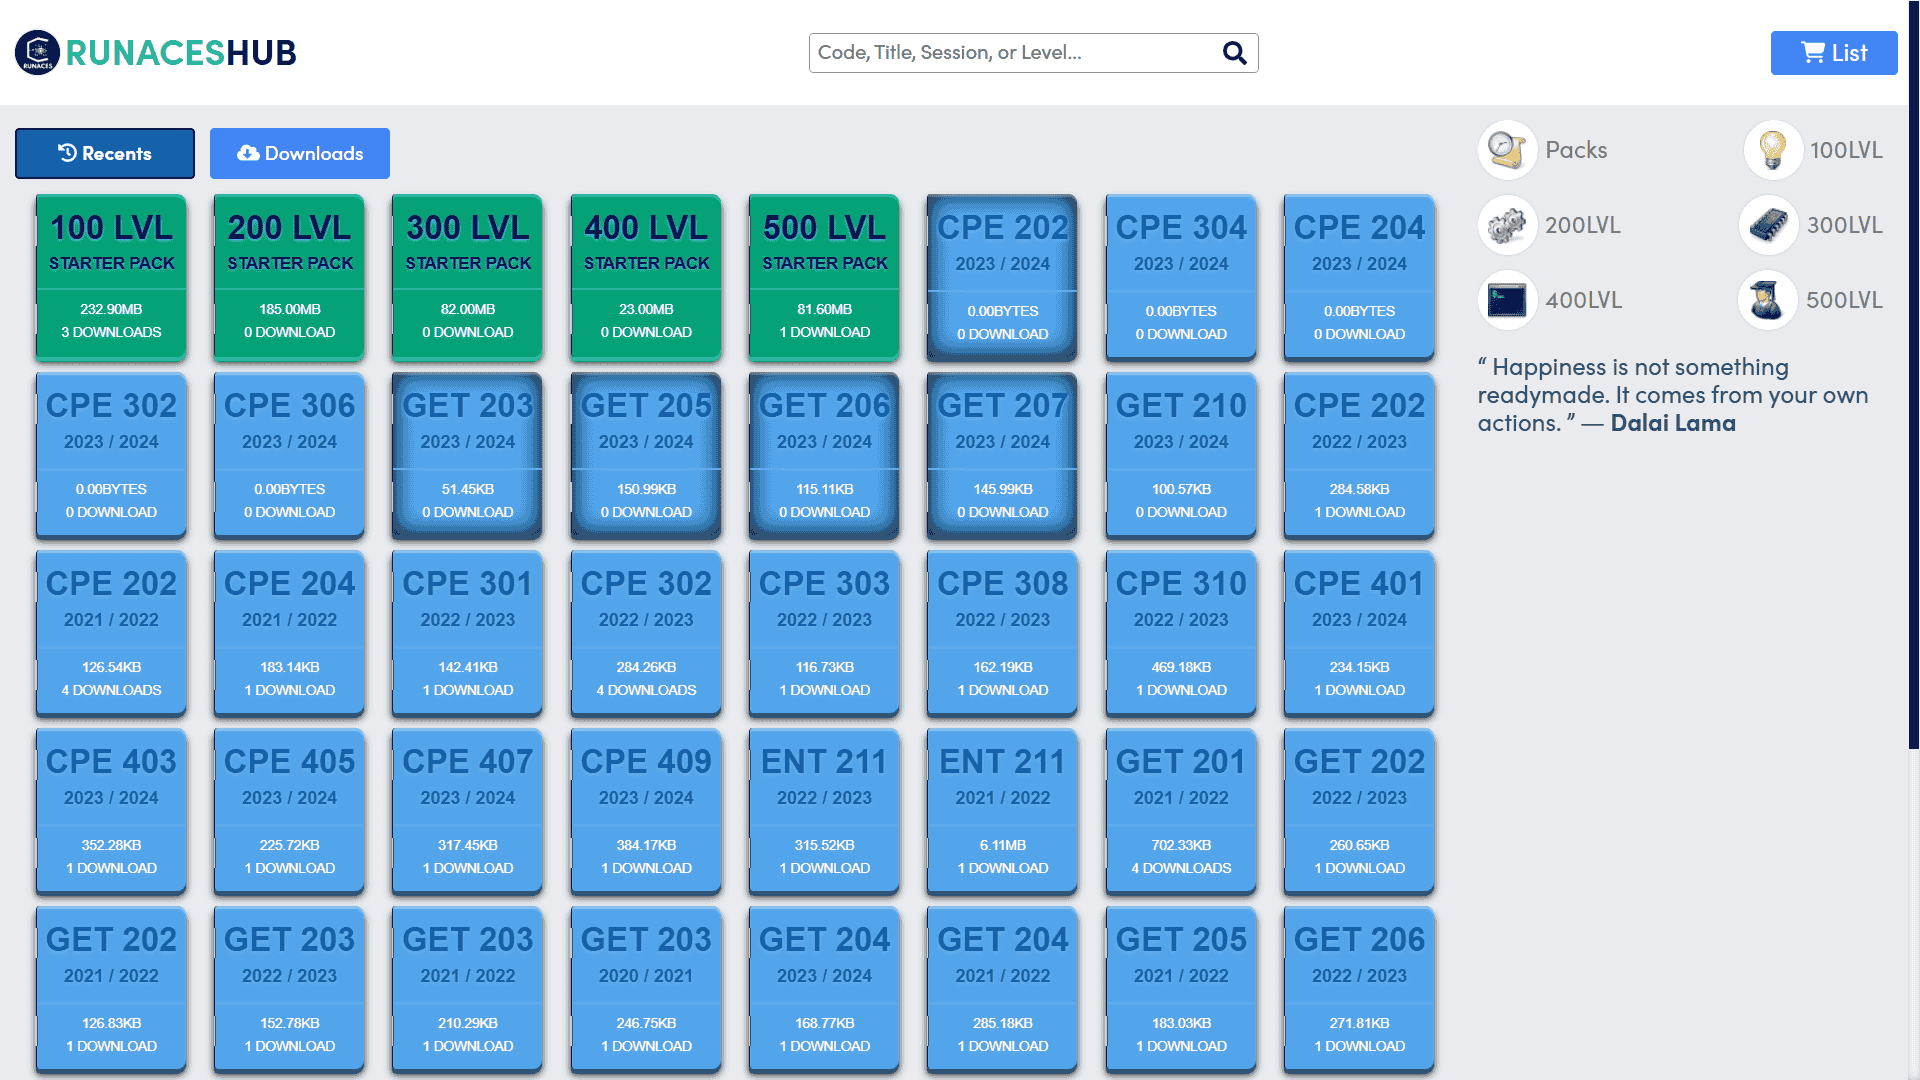
Task: Open the 400LVL terminal icon
Action: click(x=1507, y=300)
